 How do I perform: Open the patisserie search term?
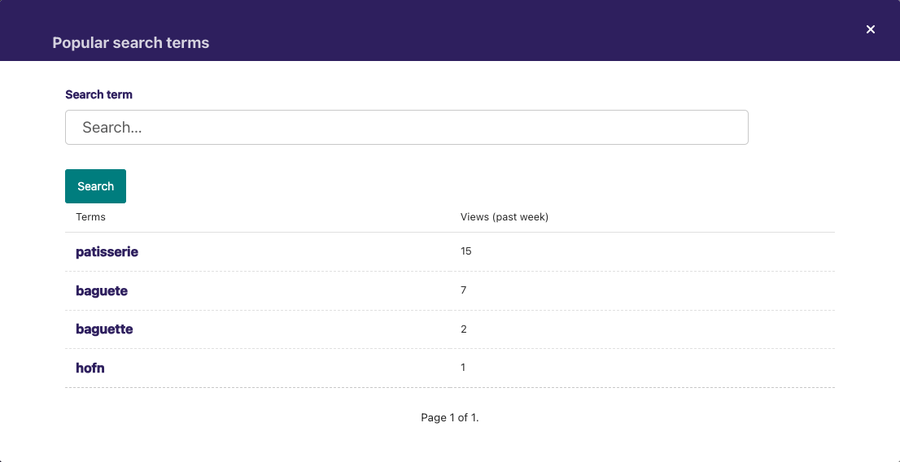(x=107, y=252)
